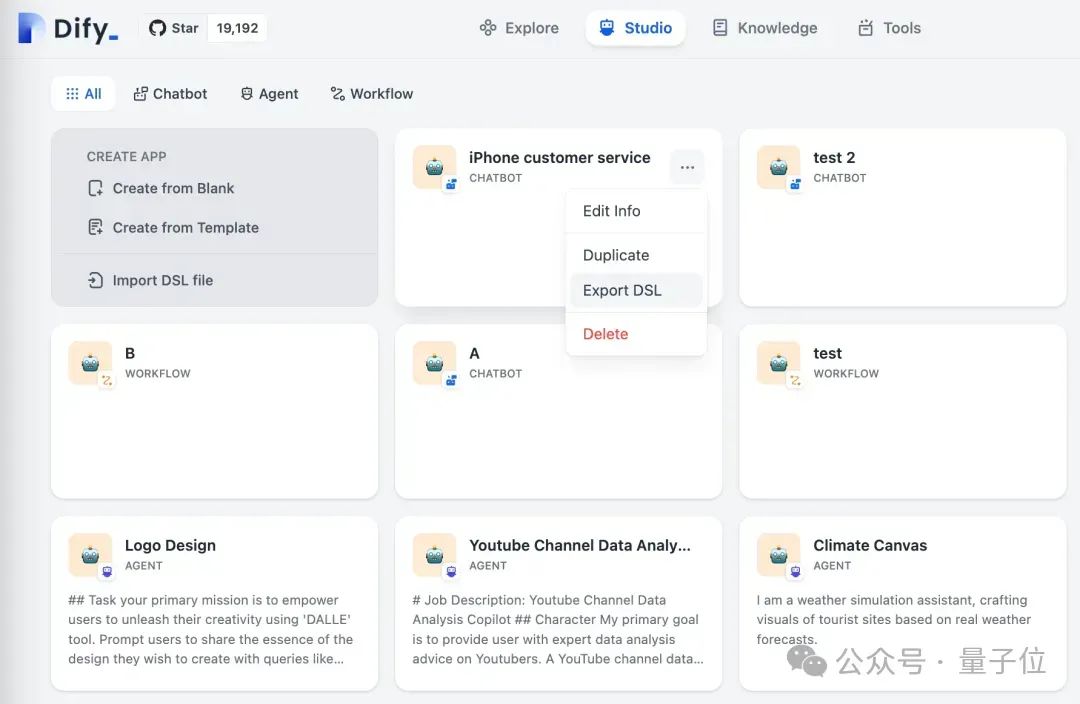Viewport: 1080px width, 704px height.
Task: Click the GitHub star count 19,192
Action: click(x=237, y=28)
